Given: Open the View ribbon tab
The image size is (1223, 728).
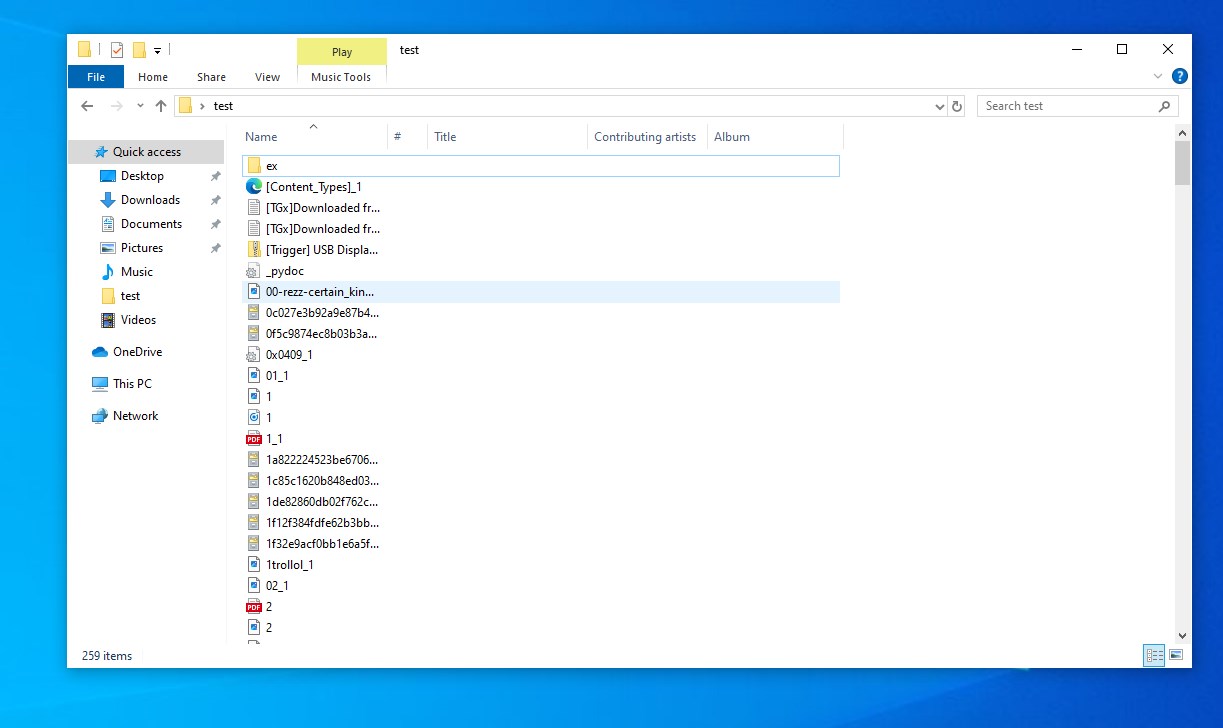Looking at the screenshot, I should pyautogui.click(x=267, y=77).
